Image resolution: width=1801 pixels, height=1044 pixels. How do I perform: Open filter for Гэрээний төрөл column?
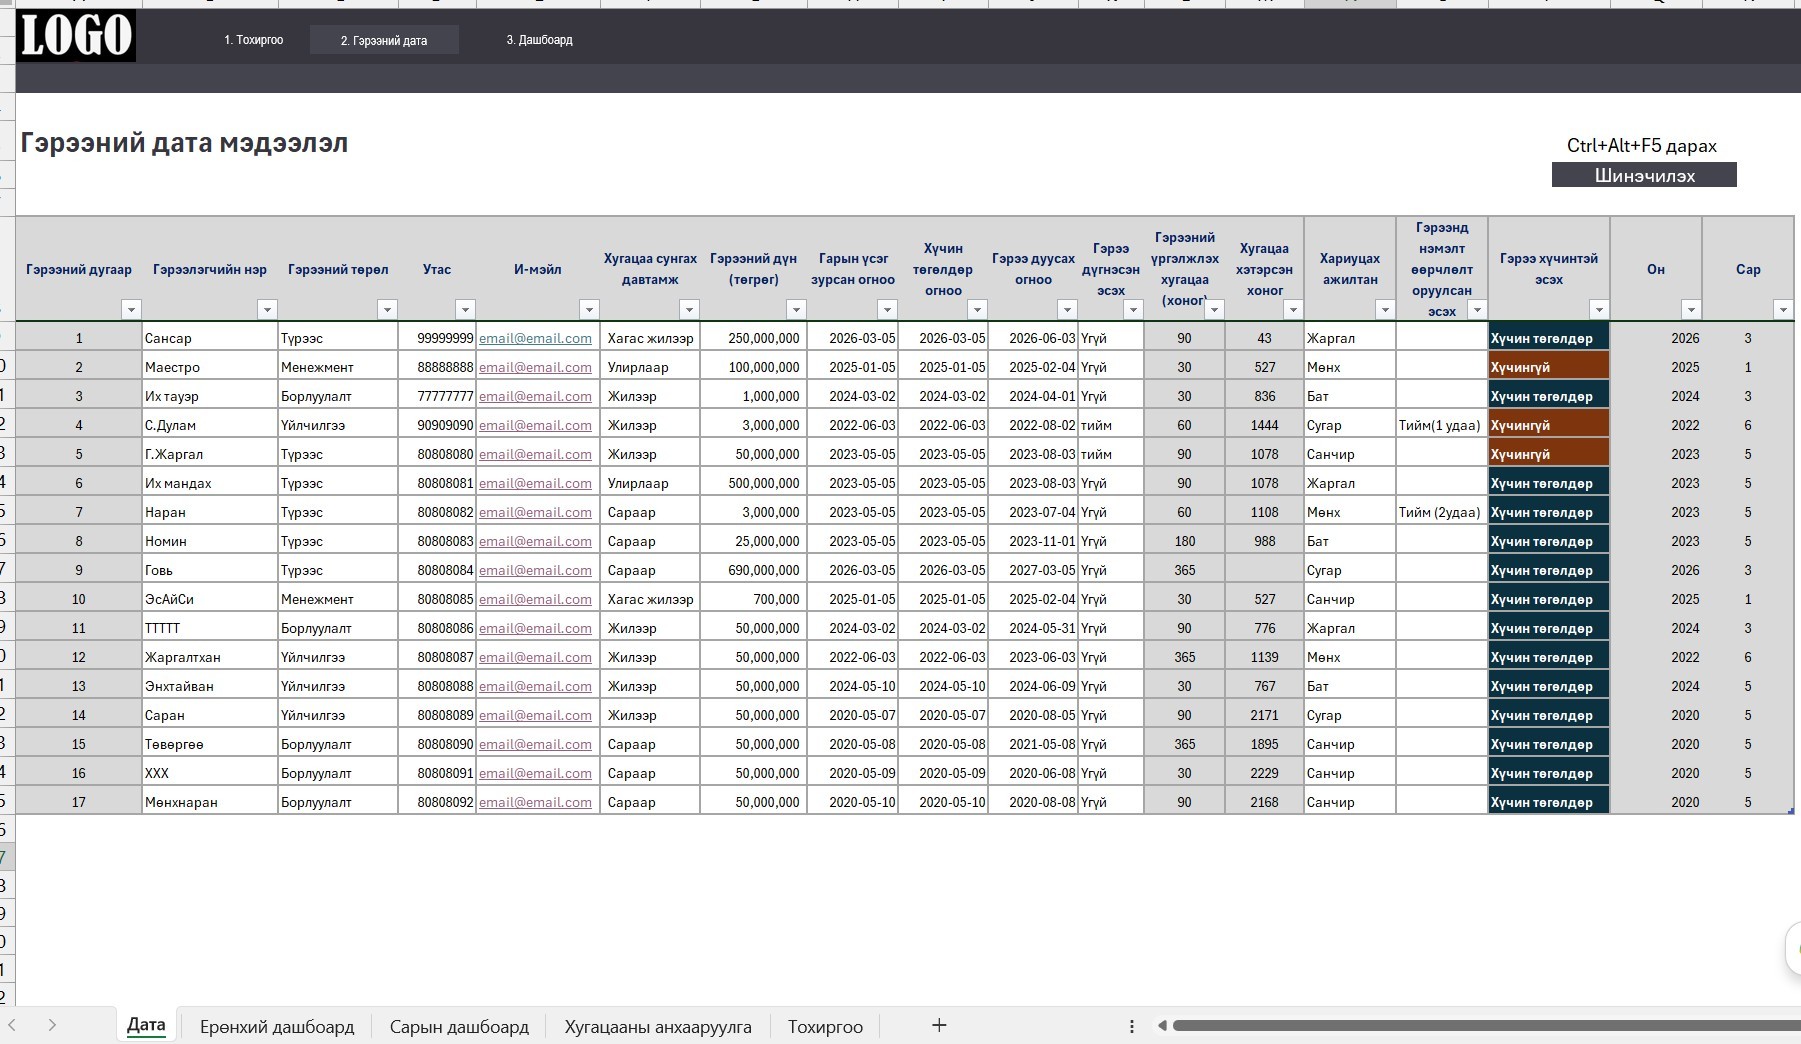tap(387, 310)
